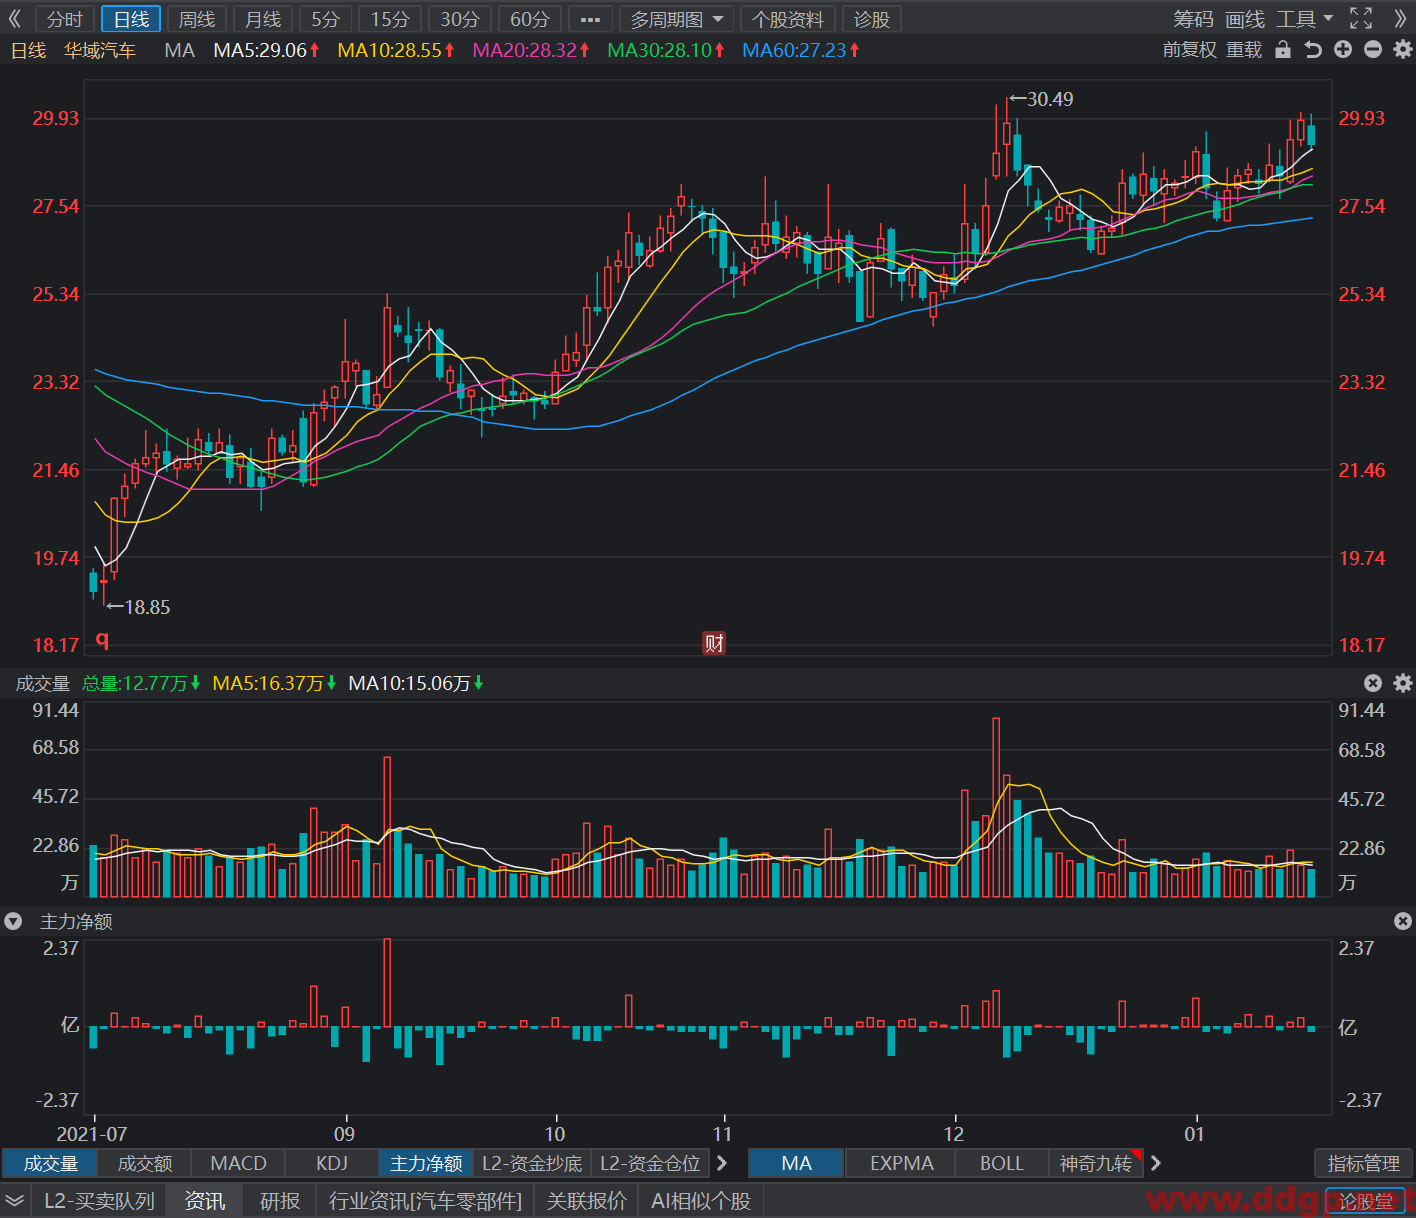Expand side panel with top-right double chevron
The width and height of the screenshot is (1416, 1218).
coord(1400,19)
